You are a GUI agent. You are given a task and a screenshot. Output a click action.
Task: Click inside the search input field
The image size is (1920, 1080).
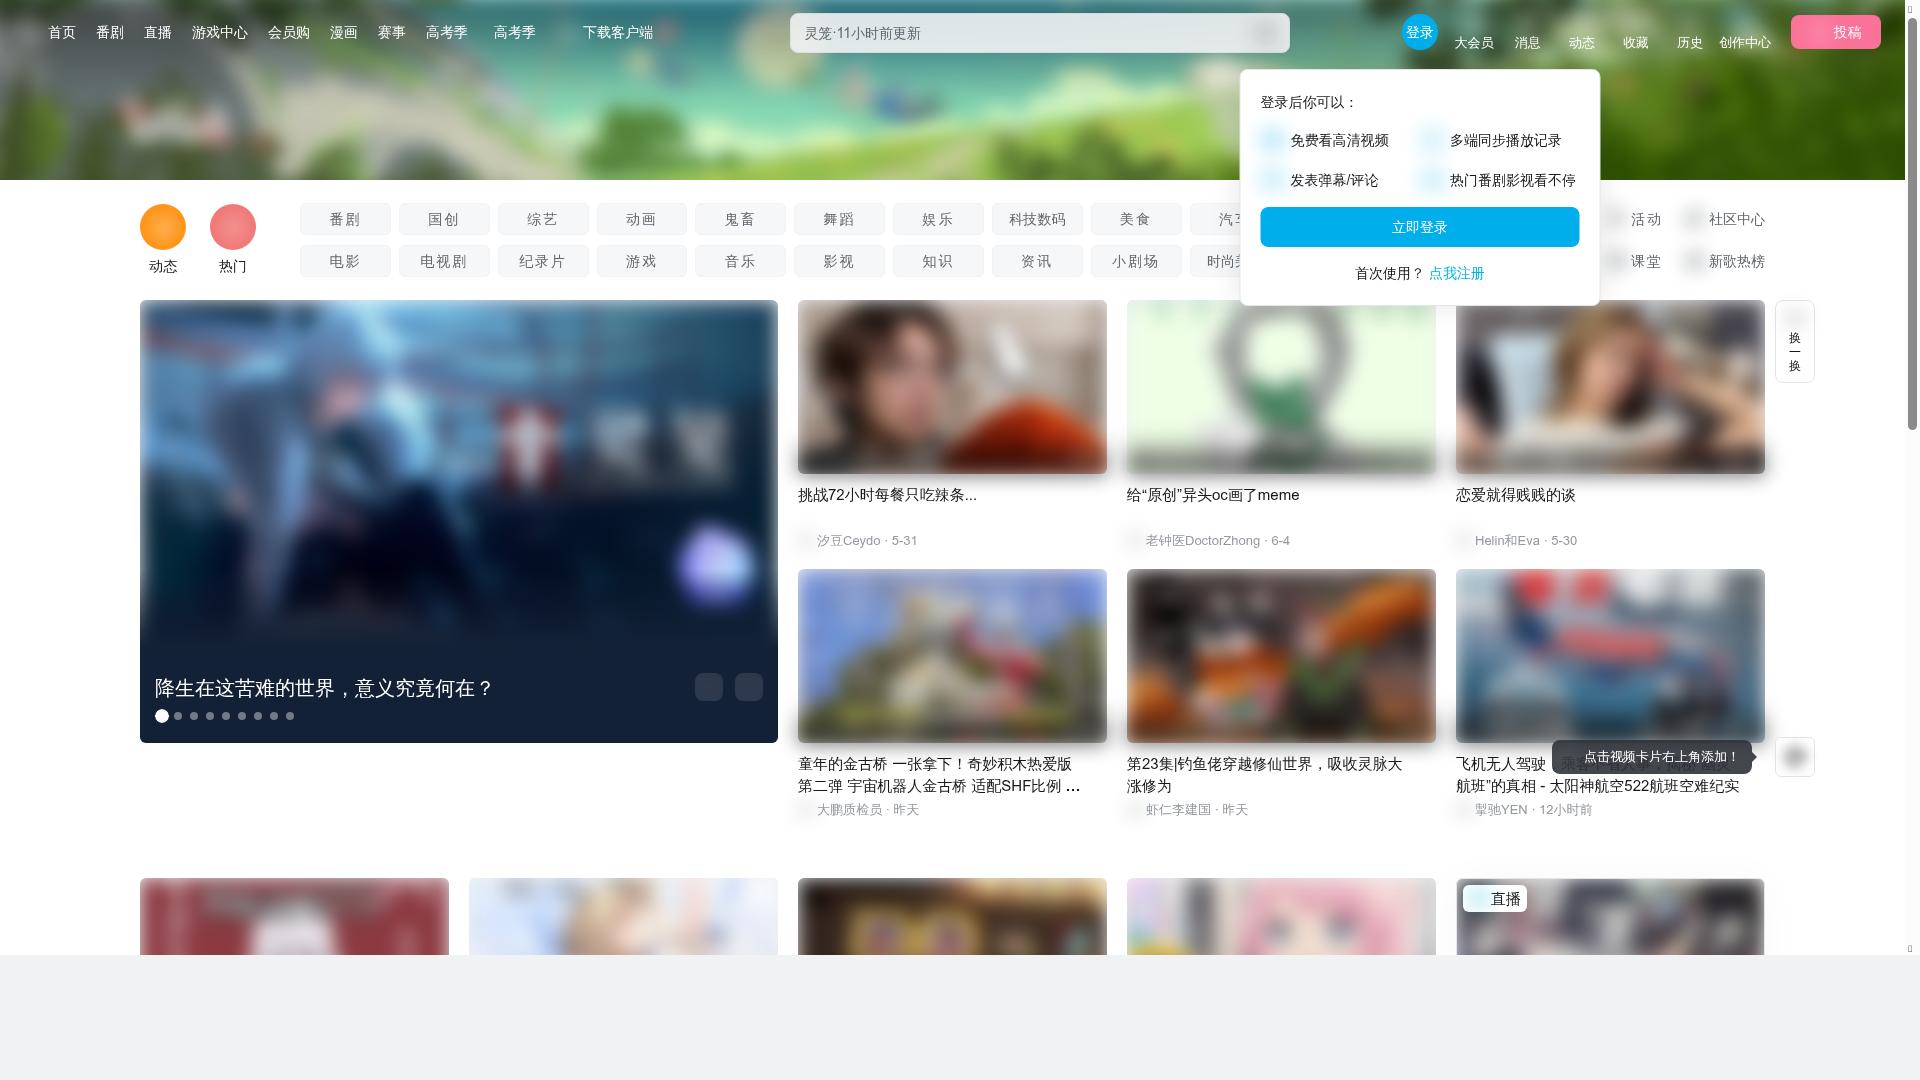(x=1020, y=32)
